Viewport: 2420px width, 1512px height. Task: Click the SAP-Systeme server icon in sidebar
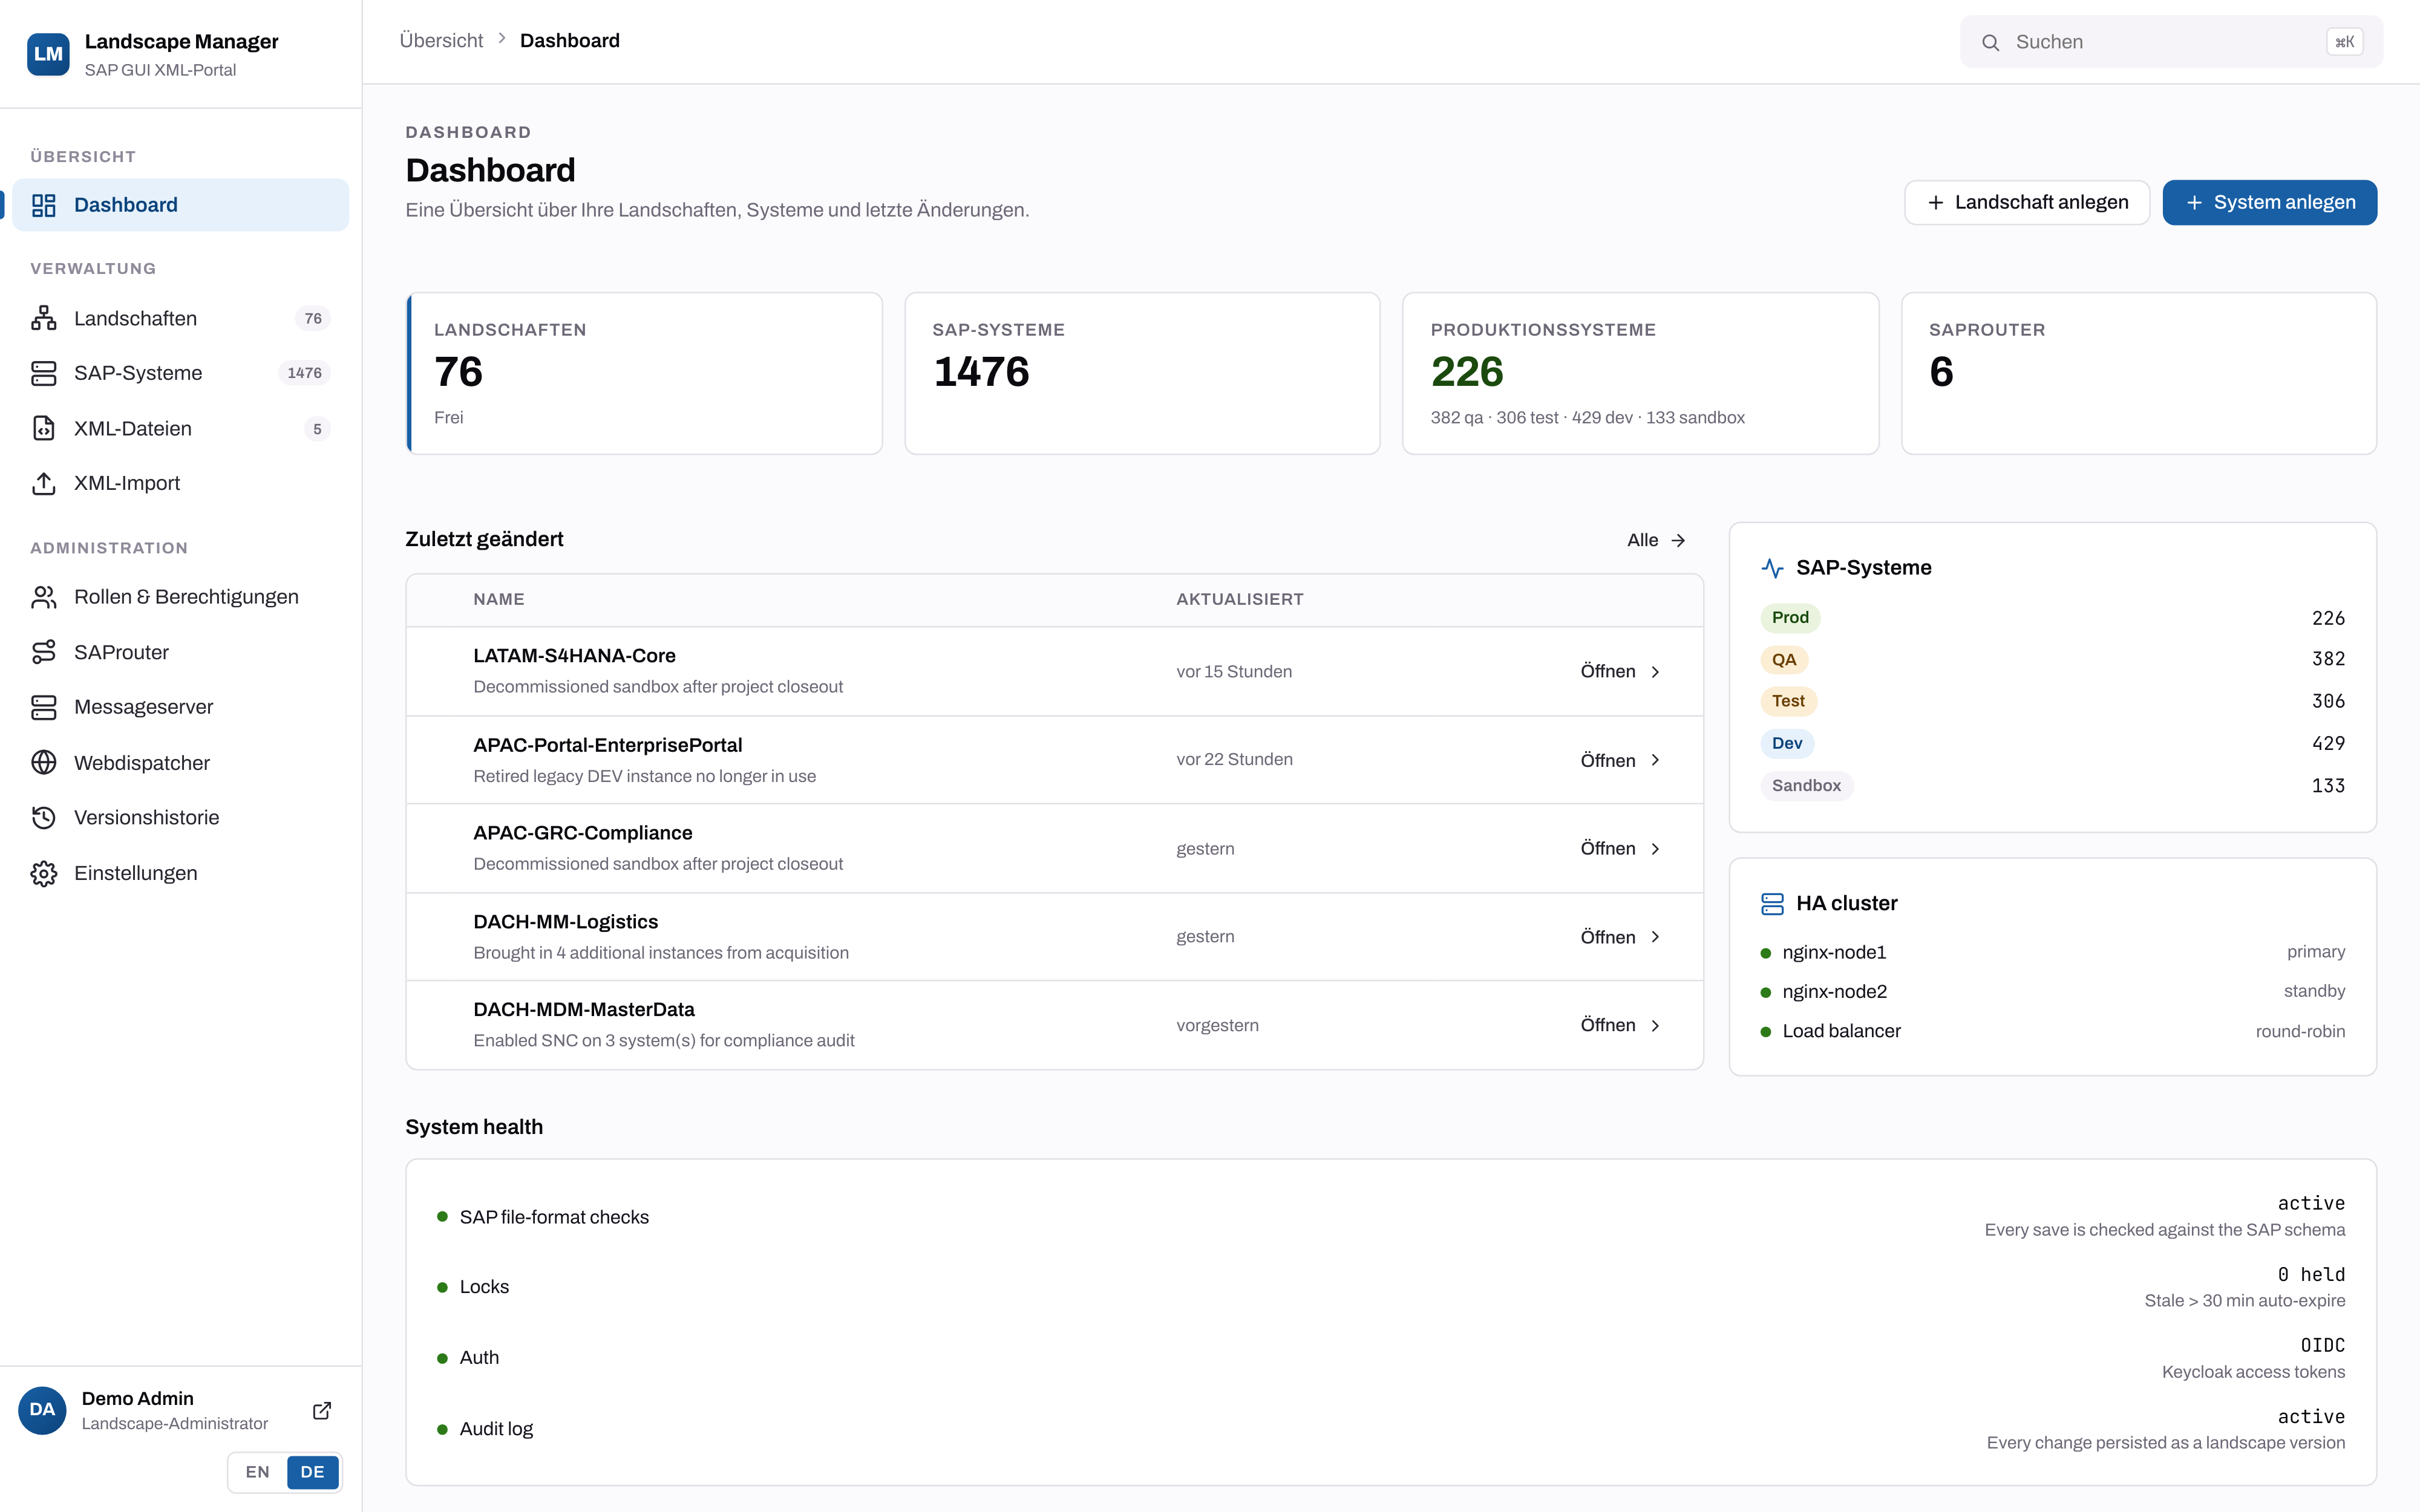(44, 373)
